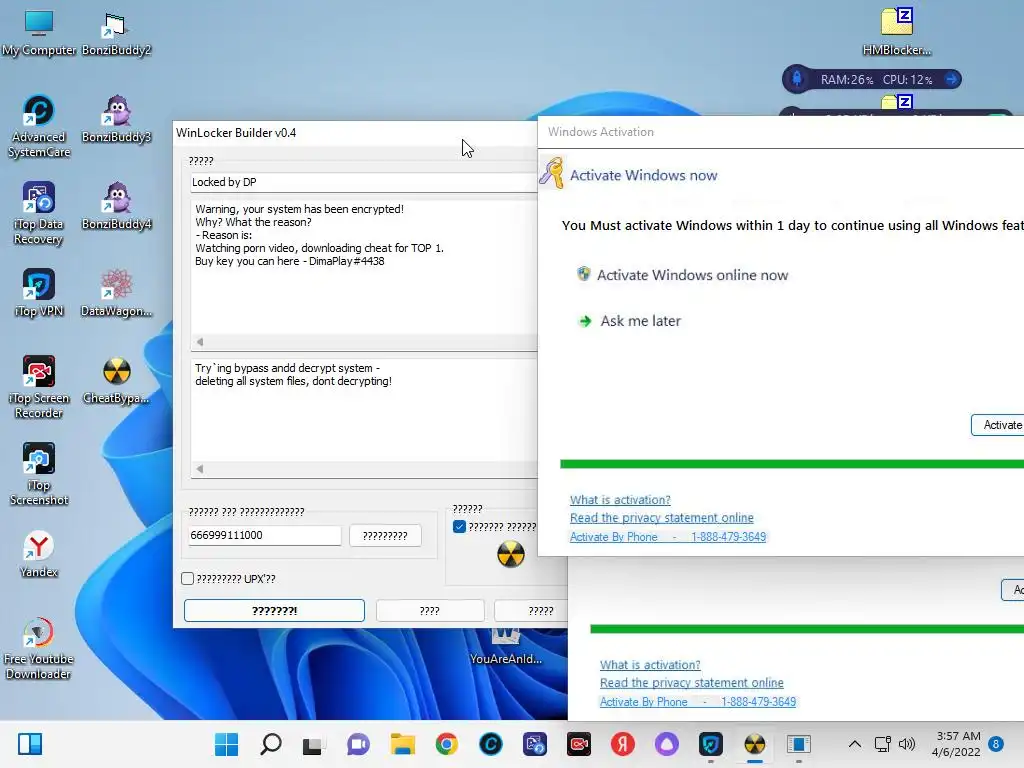Open purple Alice assistant taskbar icon
Viewport: 1024px width, 768px height.
tap(667, 744)
